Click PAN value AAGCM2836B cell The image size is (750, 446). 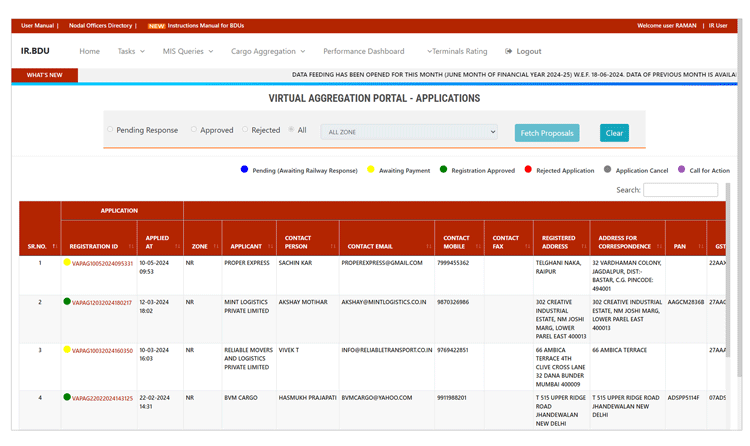(x=686, y=302)
